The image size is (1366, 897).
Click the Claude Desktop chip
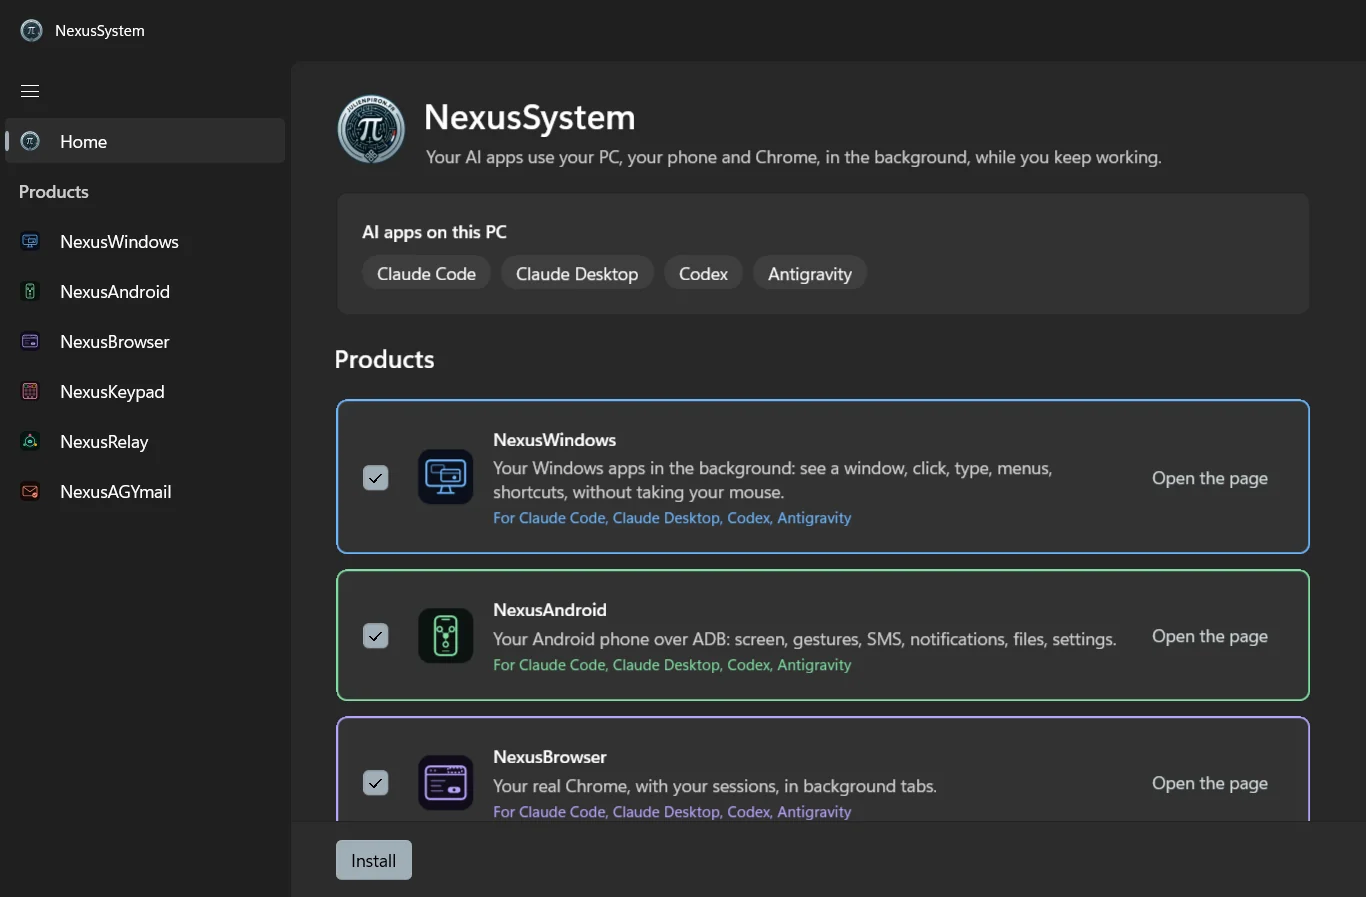tap(577, 273)
